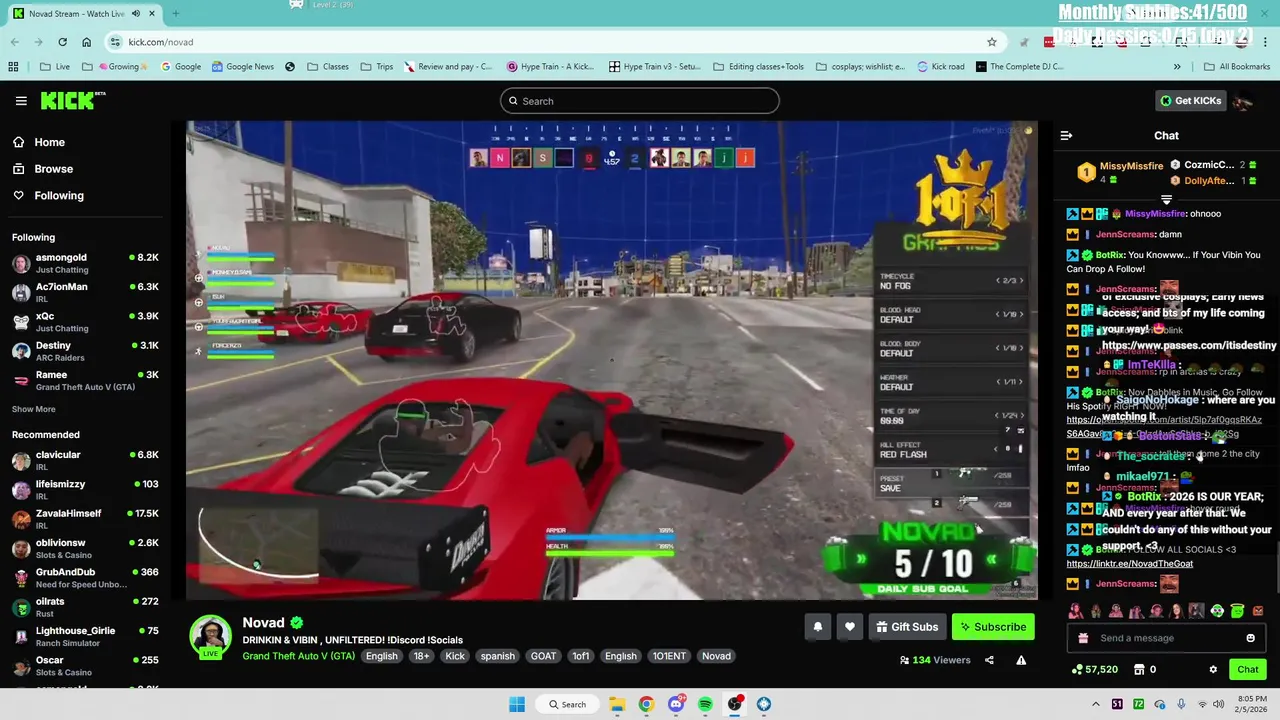Open the Kick road bookmark
1280x720 pixels.
pos(941,67)
